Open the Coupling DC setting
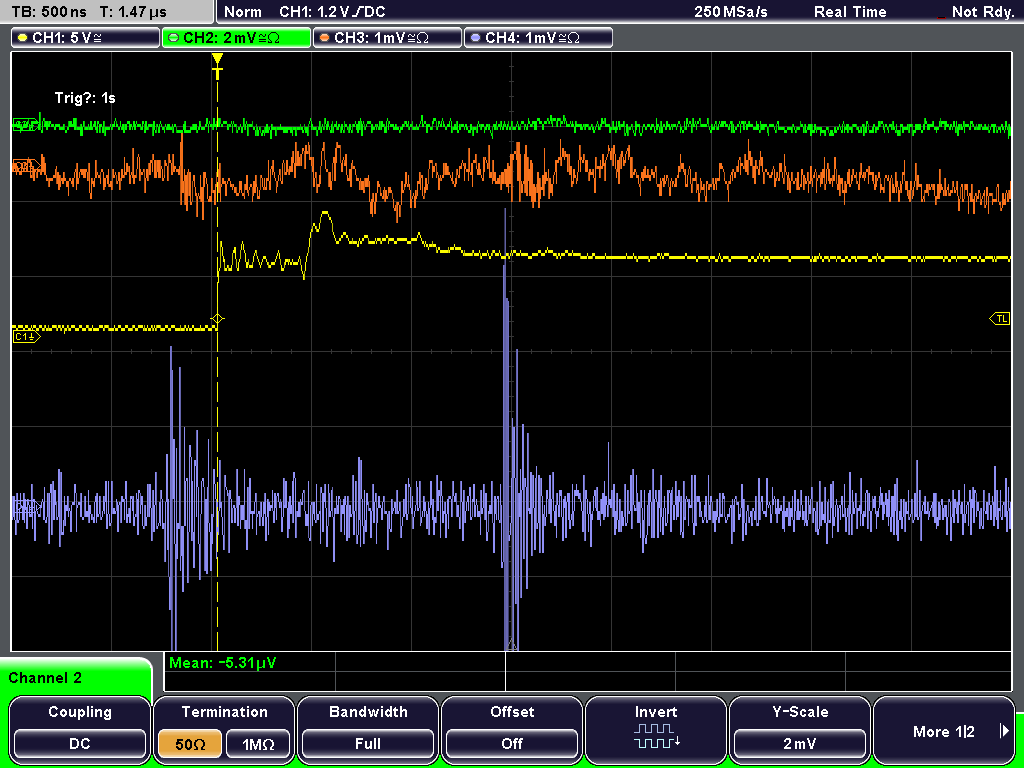This screenshot has width=1024, height=768. 80,729
